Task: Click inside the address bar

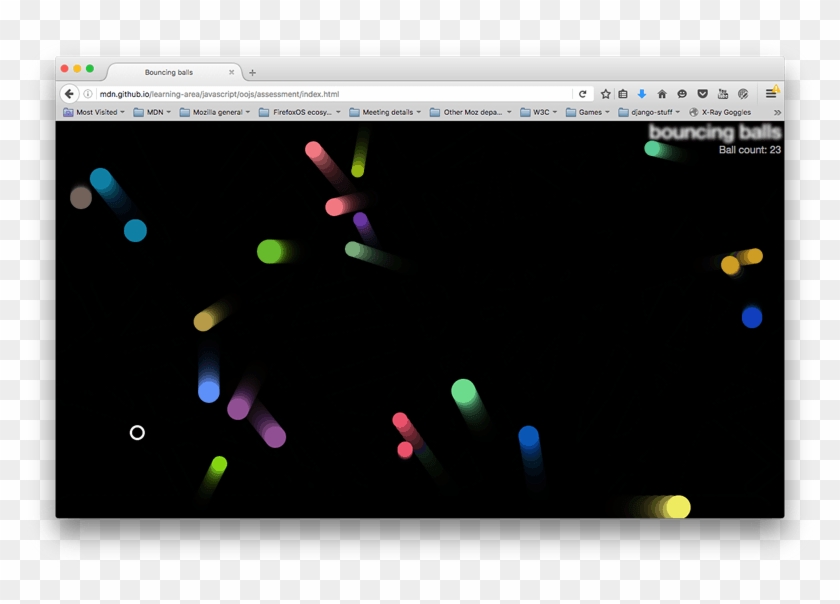Action: (x=300, y=93)
